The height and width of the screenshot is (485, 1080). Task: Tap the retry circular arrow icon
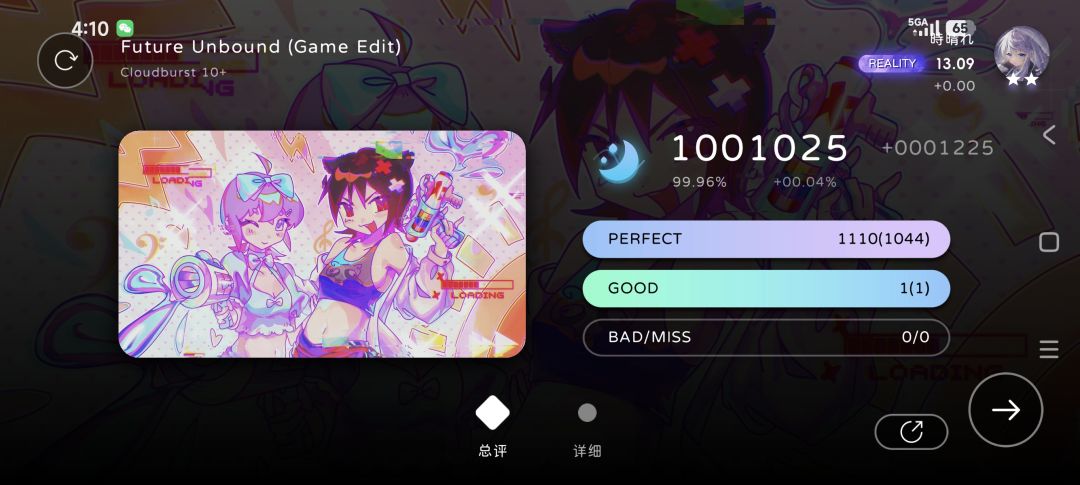[65, 61]
